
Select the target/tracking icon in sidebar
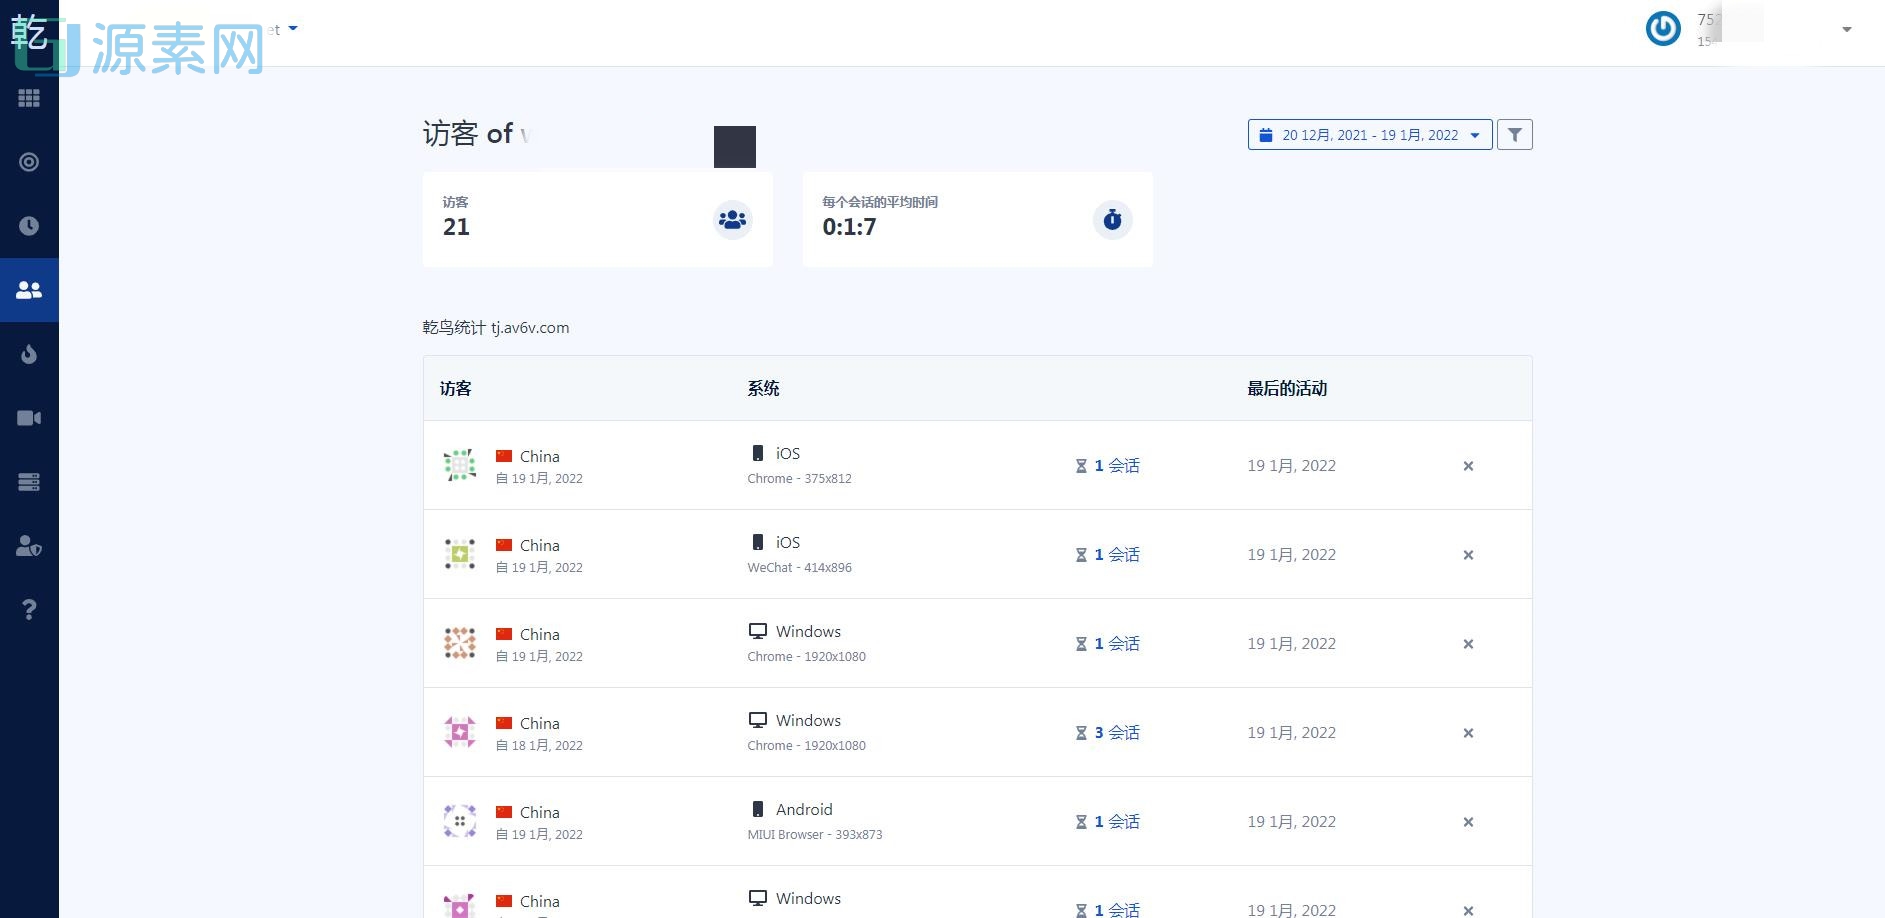(29, 161)
